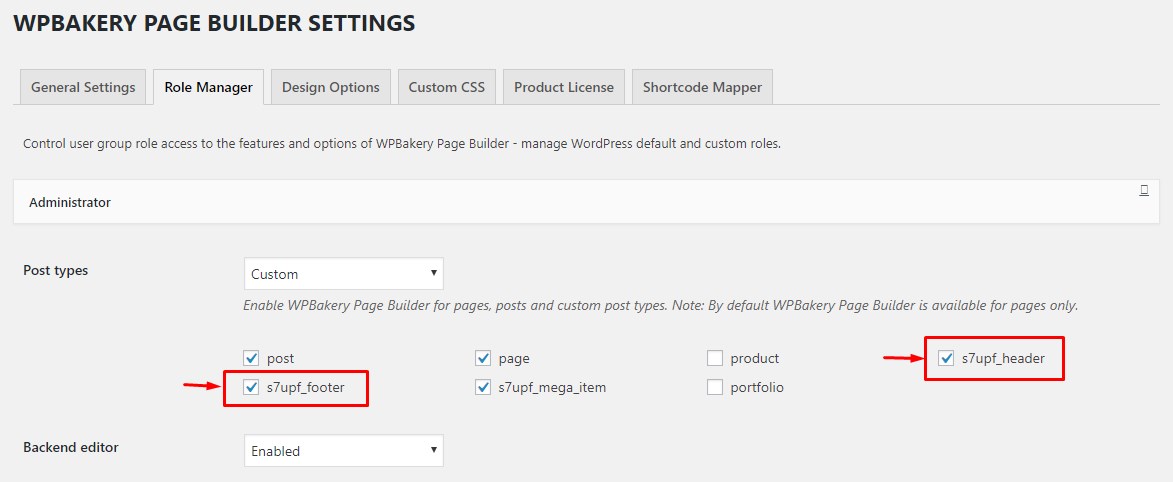Open the Custom CSS tab
Image resolution: width=1173 pixels, height=482 pixels.
[x=446, y=87]
